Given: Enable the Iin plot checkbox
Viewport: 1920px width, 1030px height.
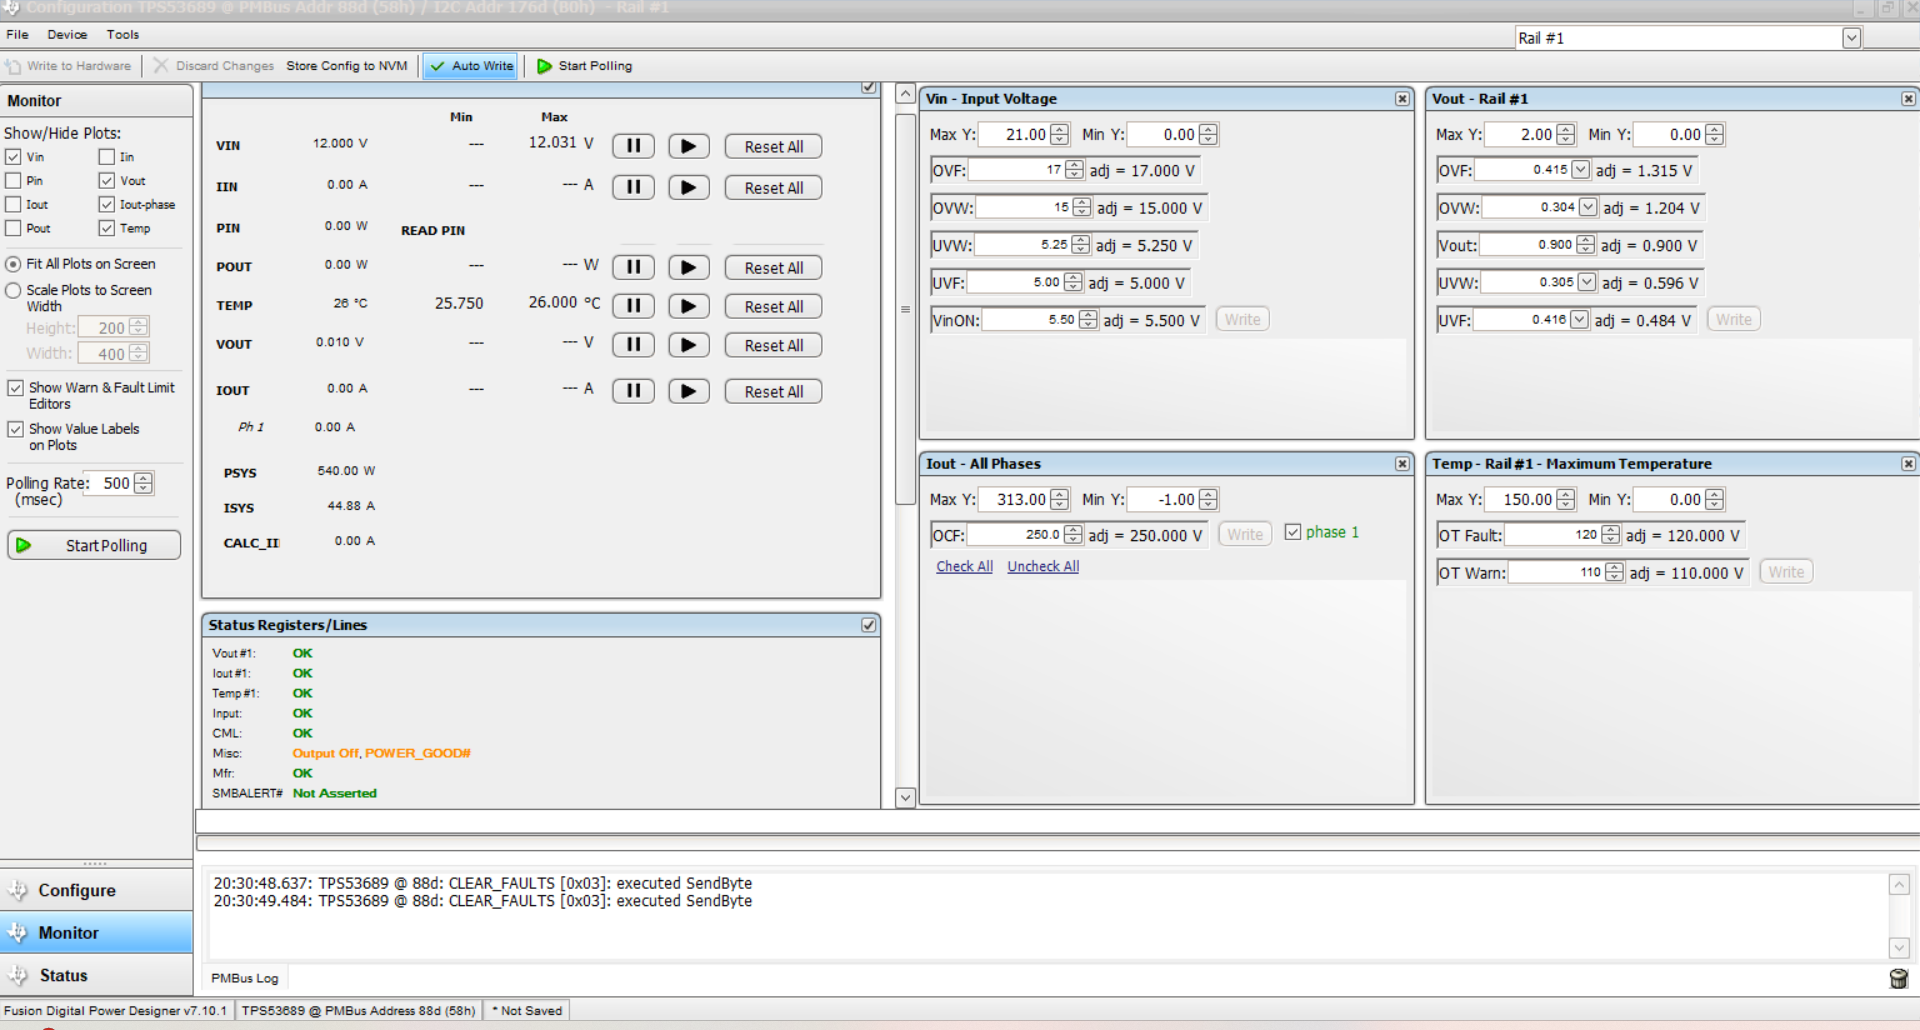Looking at the screenshot, I should click(x=107, y=157).
